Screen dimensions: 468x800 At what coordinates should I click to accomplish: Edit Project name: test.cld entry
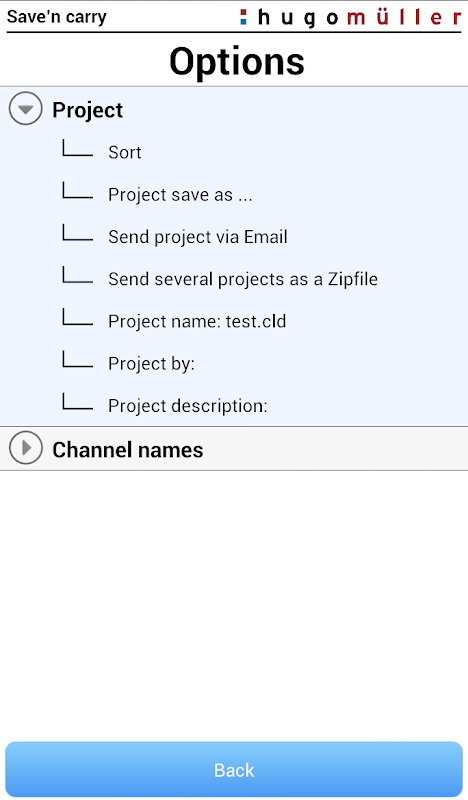[197, 321]
